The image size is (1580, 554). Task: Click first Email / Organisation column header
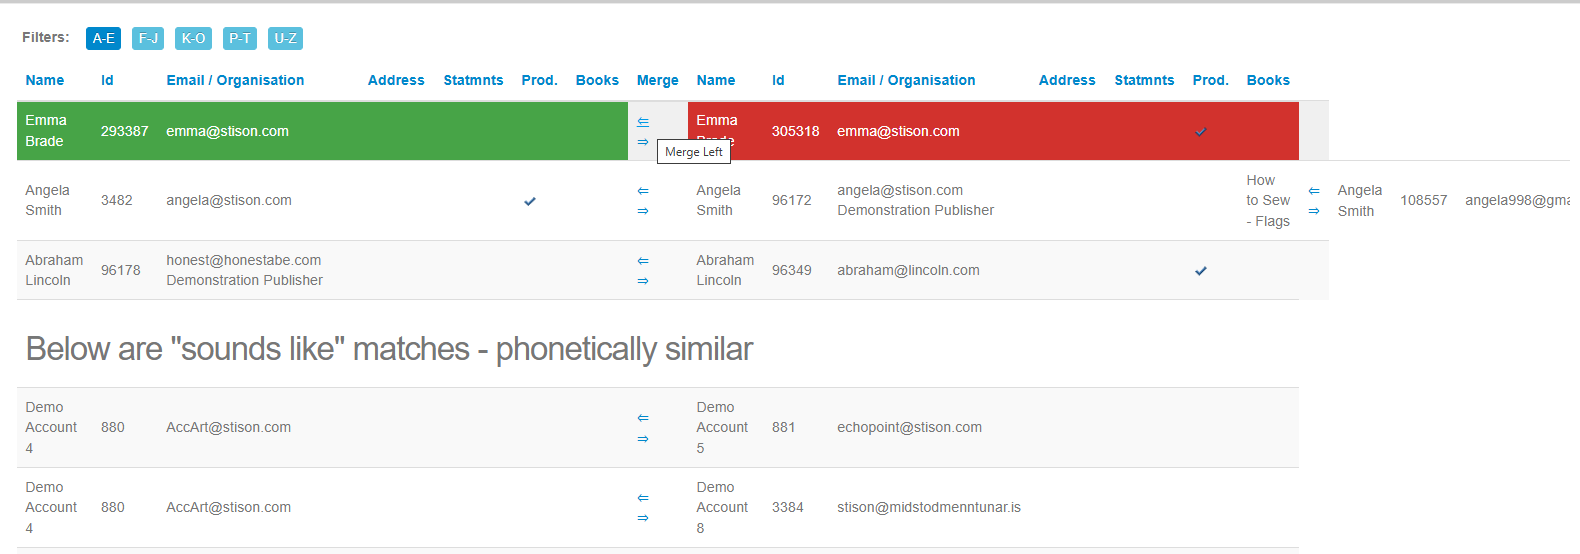235,80
